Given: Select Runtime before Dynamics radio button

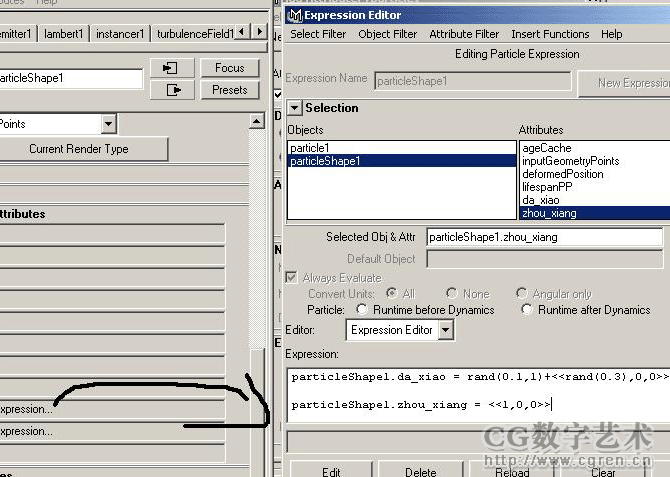Looking at the screenshot, I should [361, 309].
